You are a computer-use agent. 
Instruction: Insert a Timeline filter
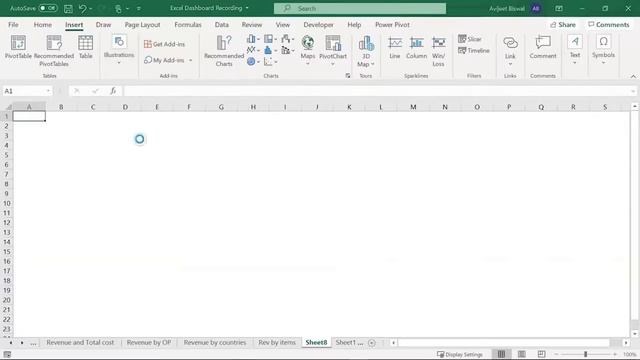point(474,51)
